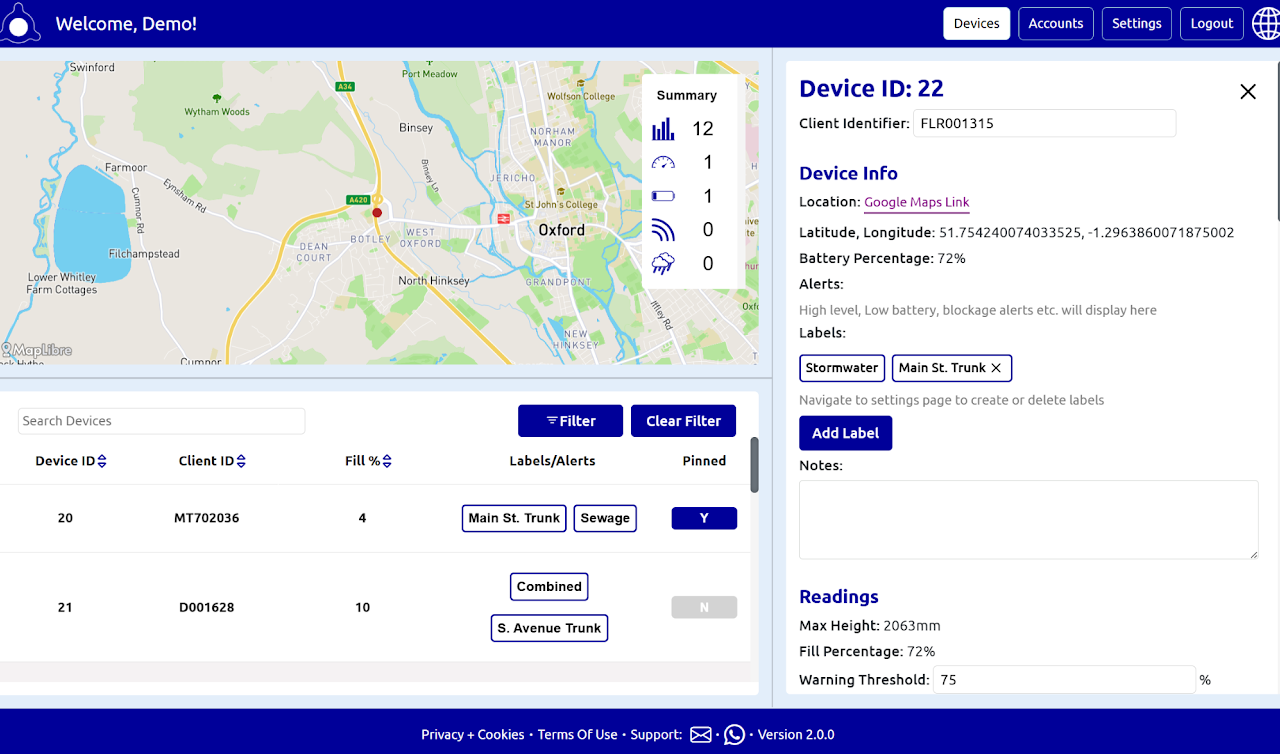
Task: Click the globe language icon in the top bar
Action: coord(1266,22)
